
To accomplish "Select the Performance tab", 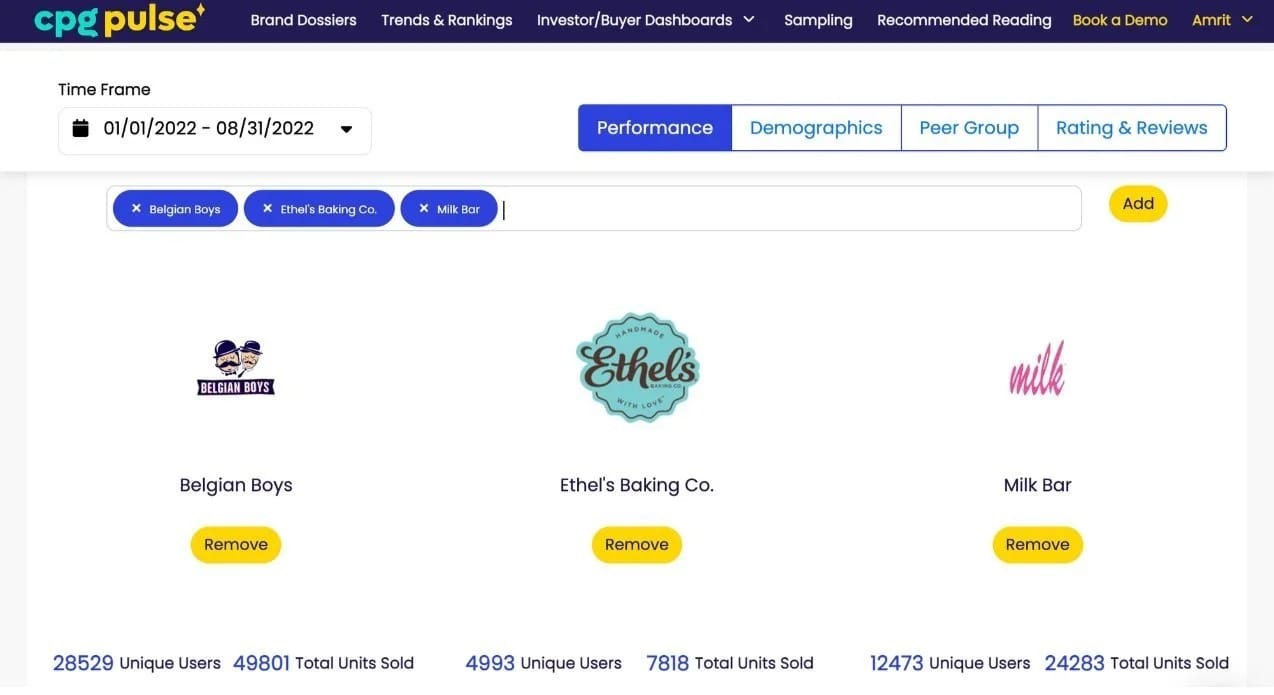I will point(655,128).
